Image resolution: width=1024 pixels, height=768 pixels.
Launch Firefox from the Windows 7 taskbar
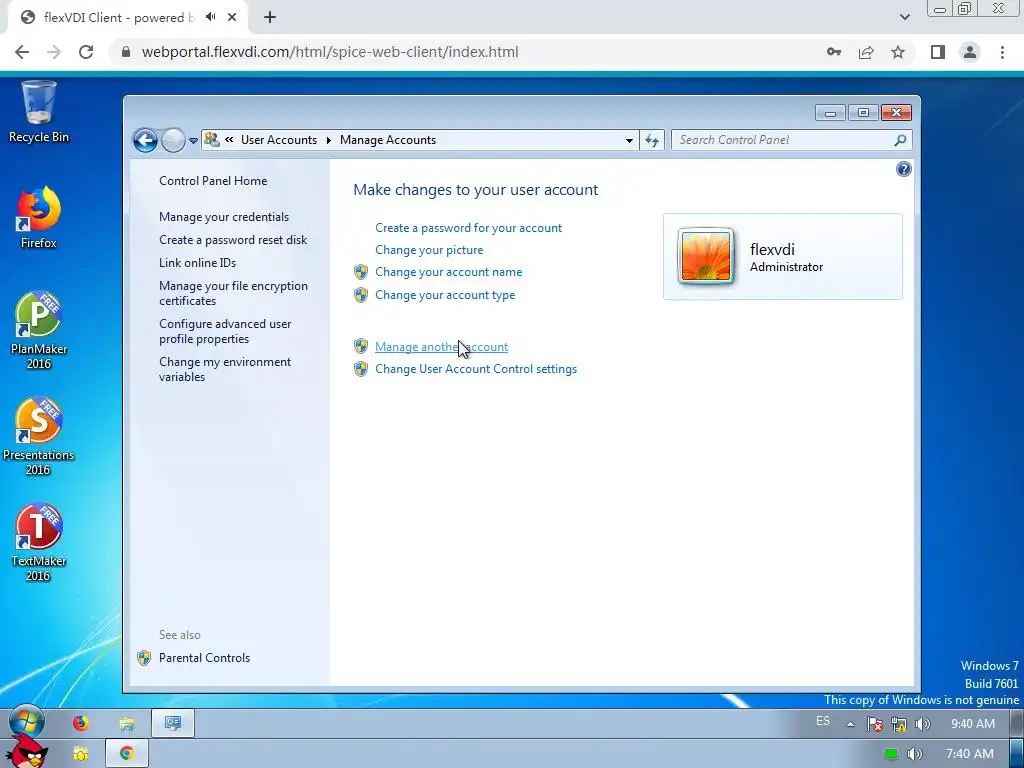[80, 723]
